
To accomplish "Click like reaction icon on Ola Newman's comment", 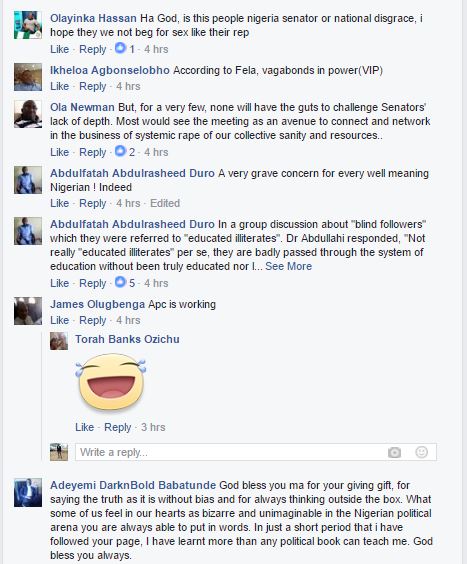I will (121, 151).
